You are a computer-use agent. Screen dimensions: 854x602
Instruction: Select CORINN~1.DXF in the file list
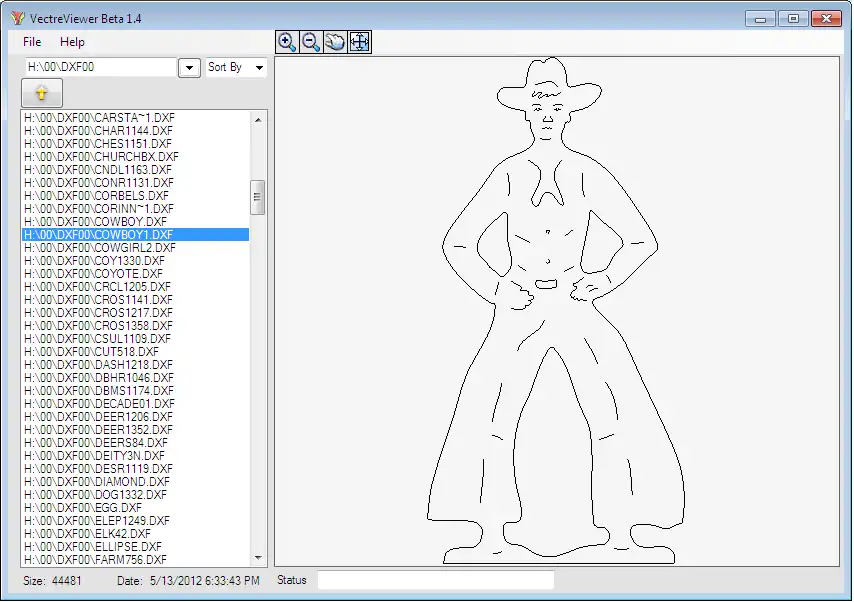point(136,209)
